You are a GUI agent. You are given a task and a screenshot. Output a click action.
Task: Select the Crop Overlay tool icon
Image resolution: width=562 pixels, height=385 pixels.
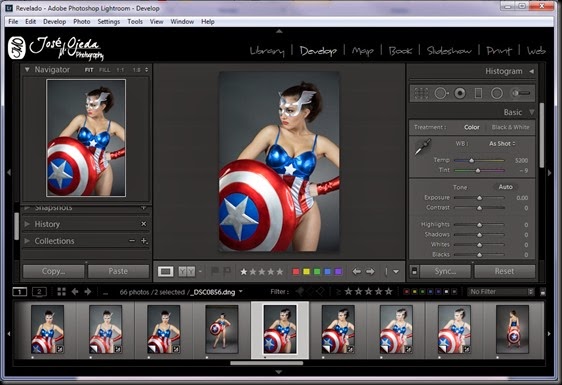[x=421, y=93]
